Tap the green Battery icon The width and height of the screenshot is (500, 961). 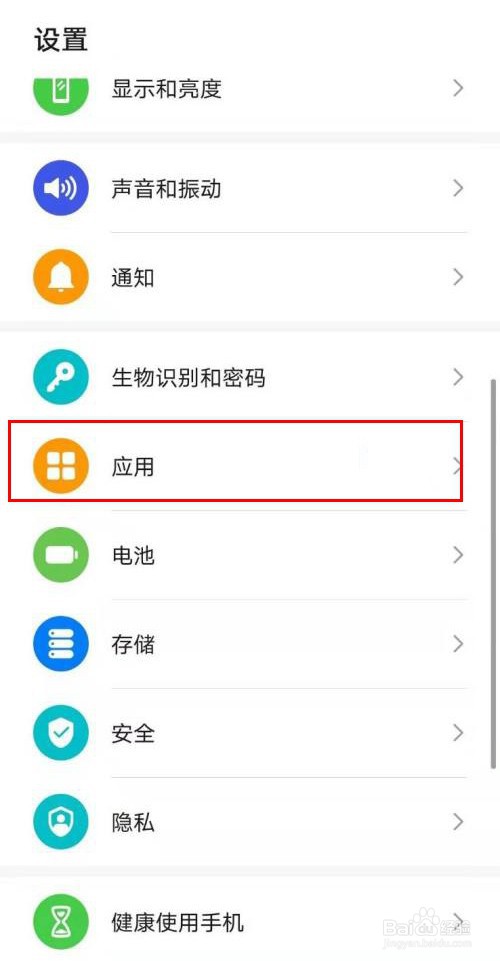(61, 555)
